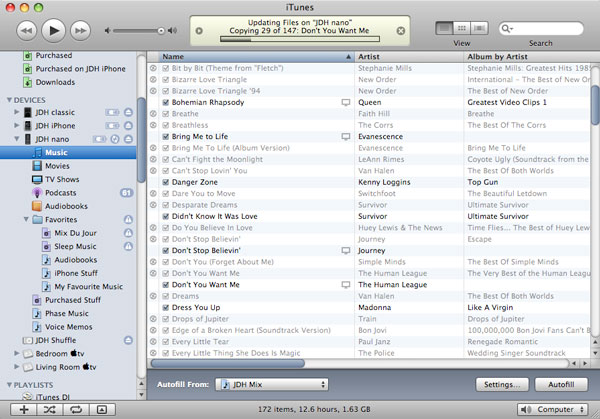
Task: Toggle Breathe by Faith Hill checkbox
Action: click(166, 114)
